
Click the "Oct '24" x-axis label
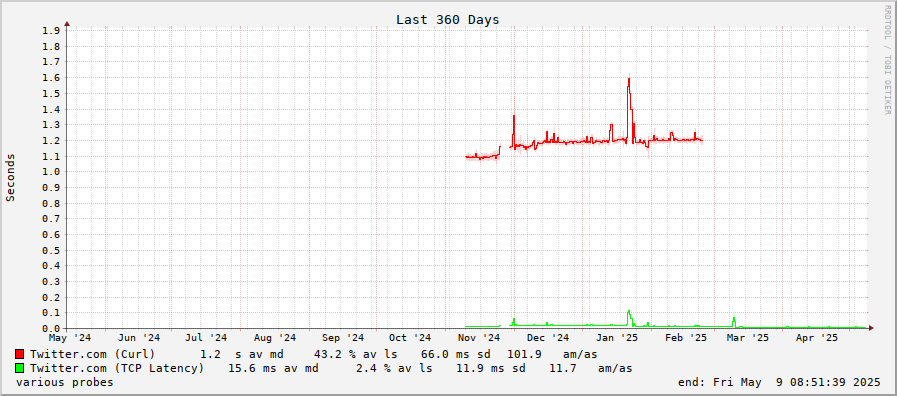(x=410, y=338)
